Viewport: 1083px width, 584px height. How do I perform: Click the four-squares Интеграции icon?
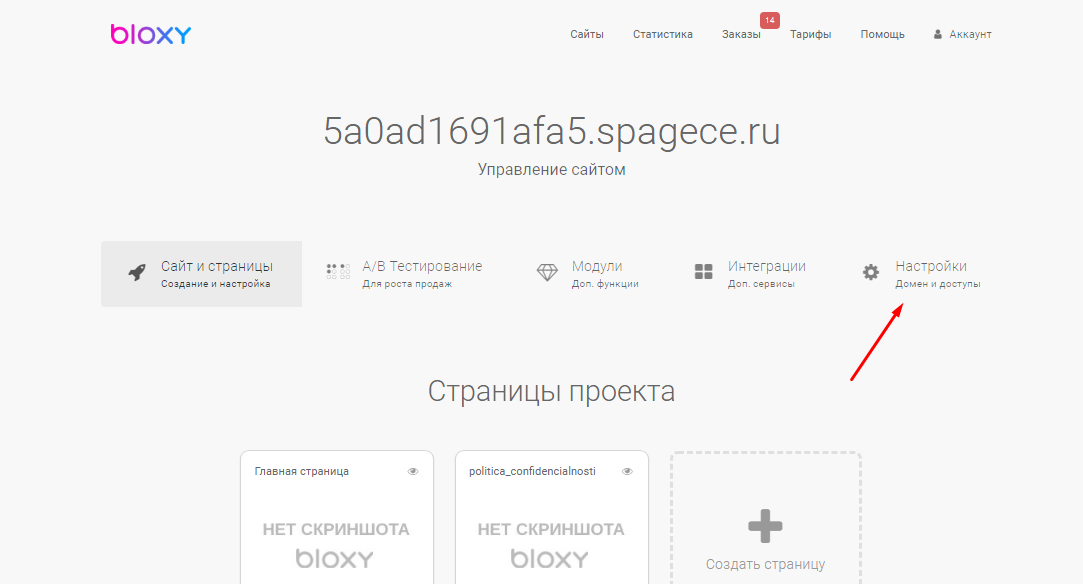[703, 272]
